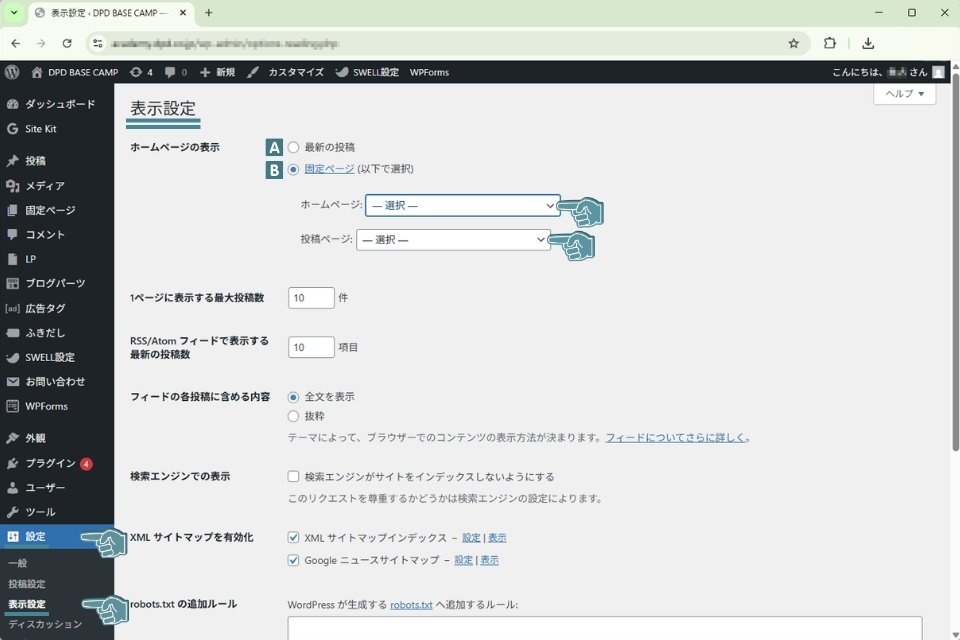
Task: Click the robots.txt link
Action: (411, 605)
